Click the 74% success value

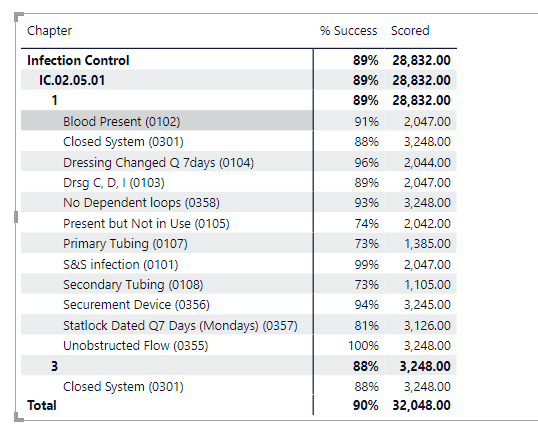(x=366, y=223)
